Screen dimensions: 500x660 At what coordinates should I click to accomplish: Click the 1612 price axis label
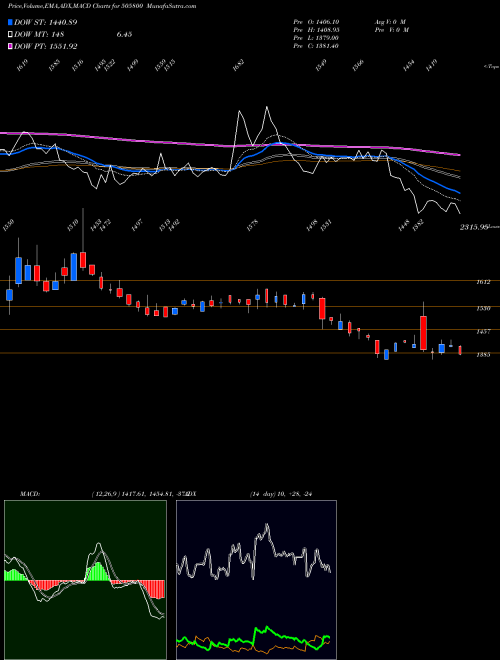click(483, 282)
